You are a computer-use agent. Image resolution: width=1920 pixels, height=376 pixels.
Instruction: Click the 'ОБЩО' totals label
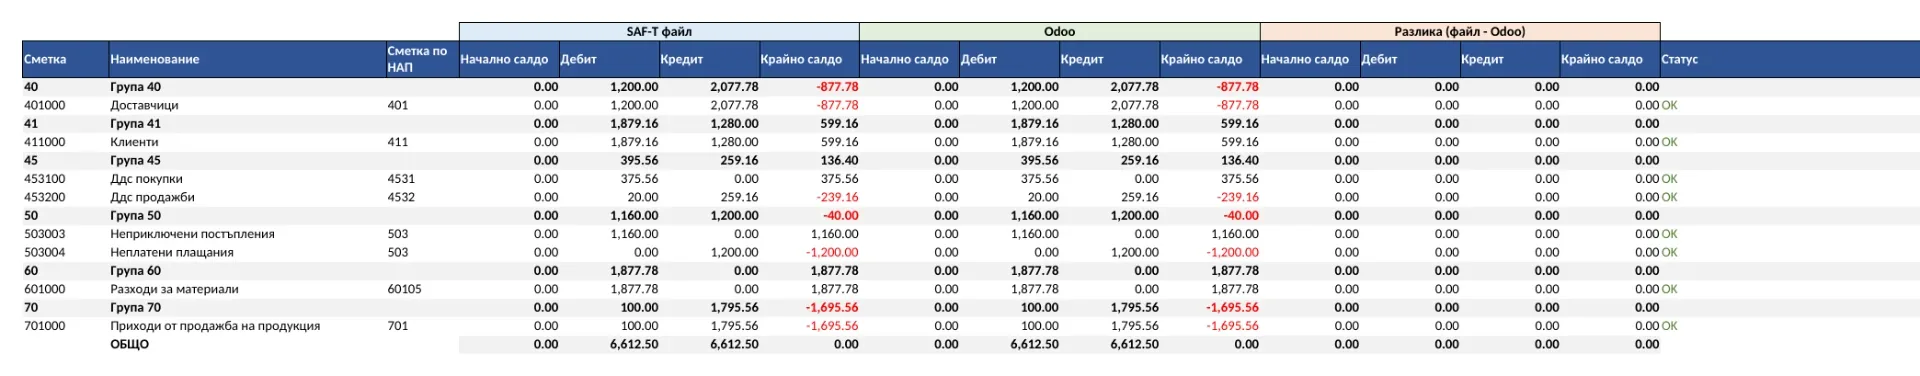[x=129, y=344]
